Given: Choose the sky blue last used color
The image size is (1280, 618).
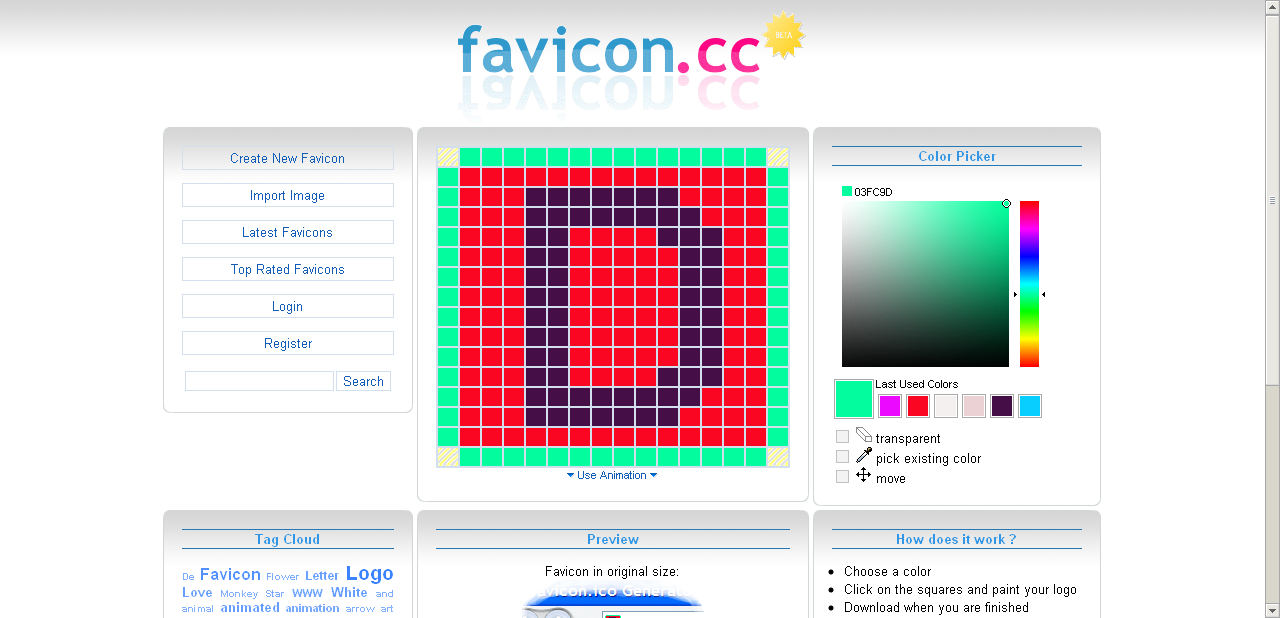Looking at the screenshot, I should pos(1030,406).
